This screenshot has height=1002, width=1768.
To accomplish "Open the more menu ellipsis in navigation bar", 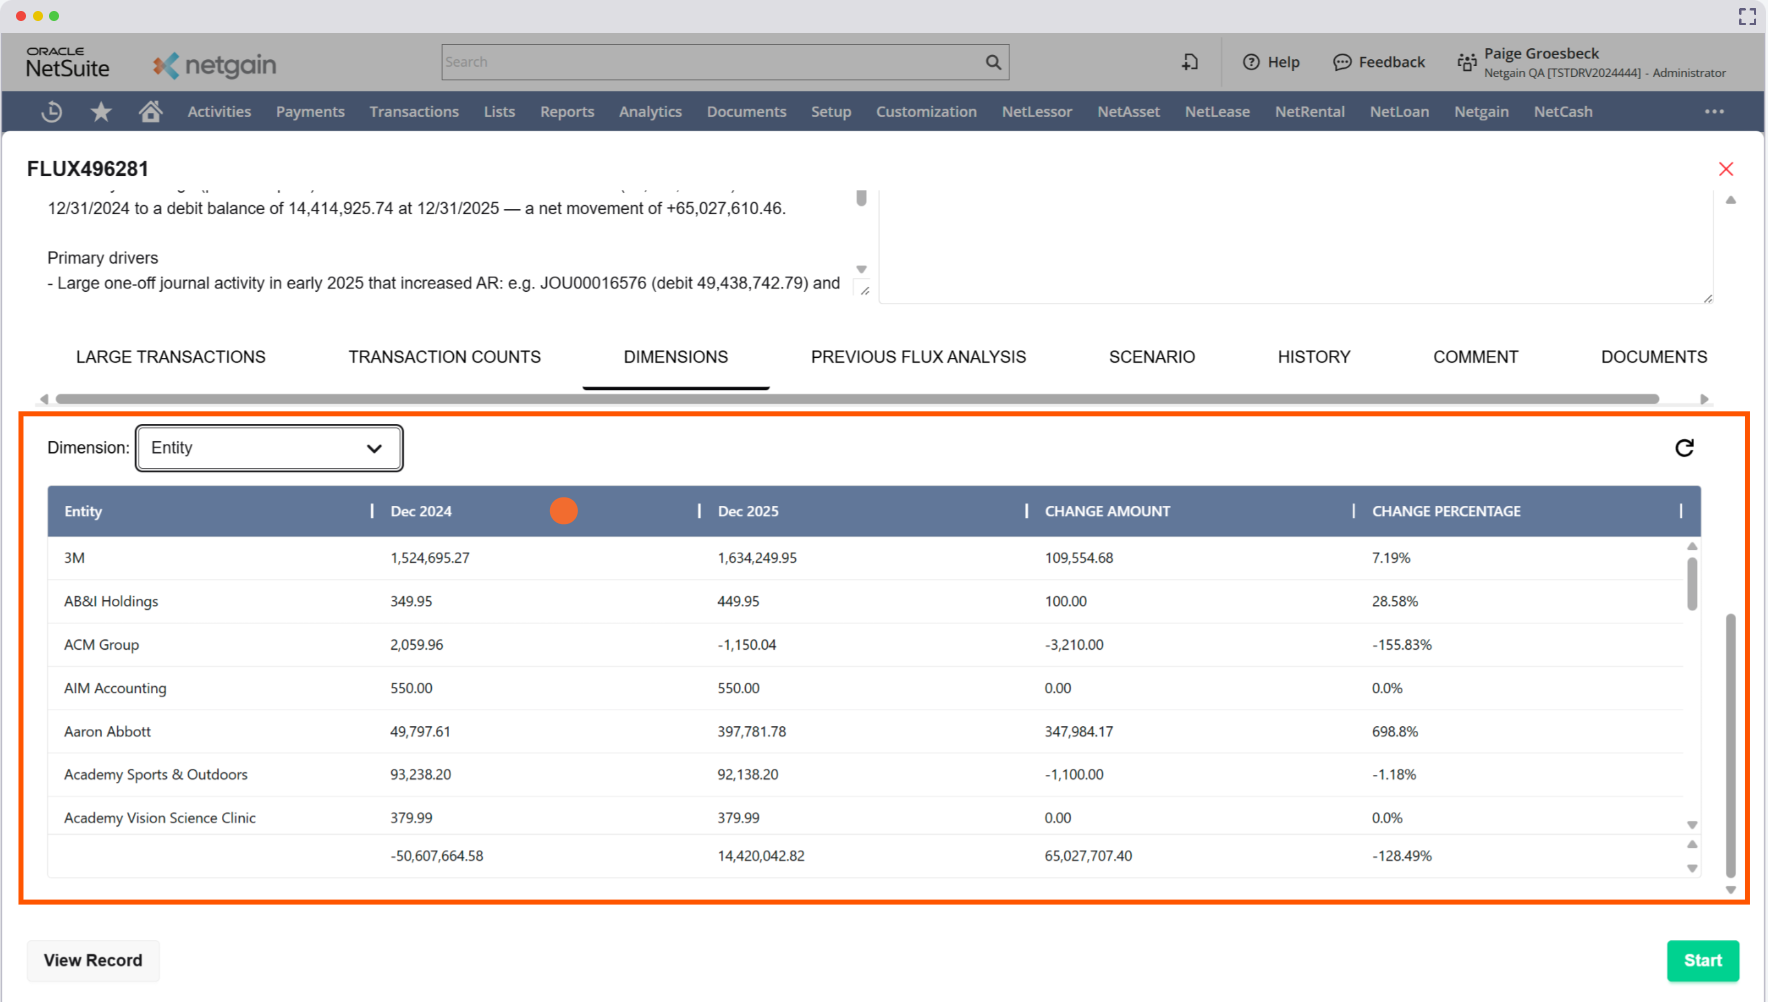I will 1714,112.
